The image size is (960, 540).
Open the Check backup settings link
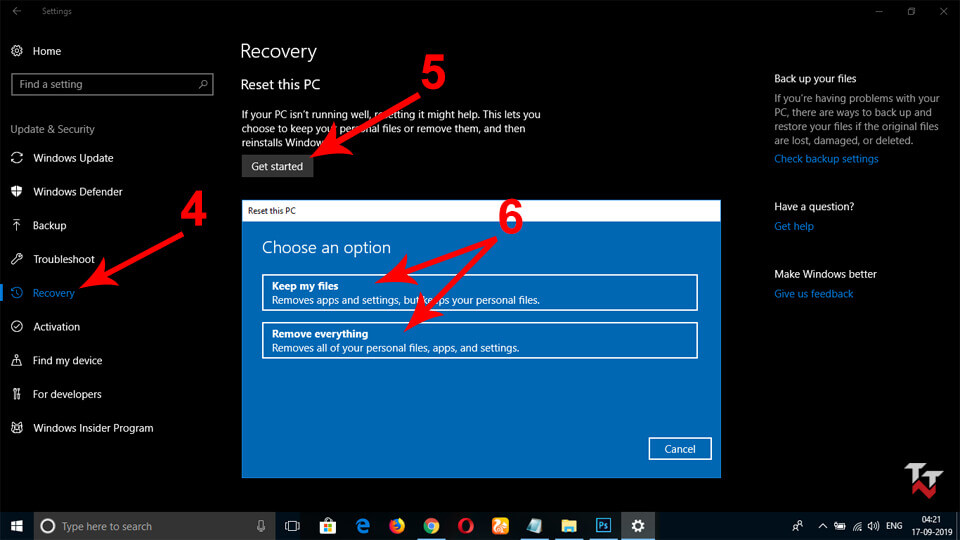tap(826, 159)
